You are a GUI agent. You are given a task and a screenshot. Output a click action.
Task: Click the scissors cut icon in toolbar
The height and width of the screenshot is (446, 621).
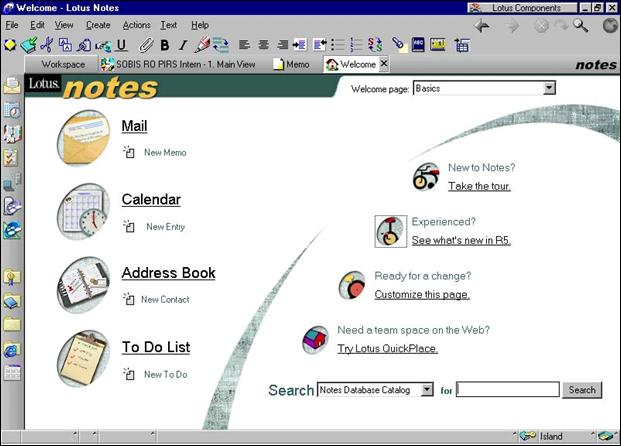[x=46, y=45]
